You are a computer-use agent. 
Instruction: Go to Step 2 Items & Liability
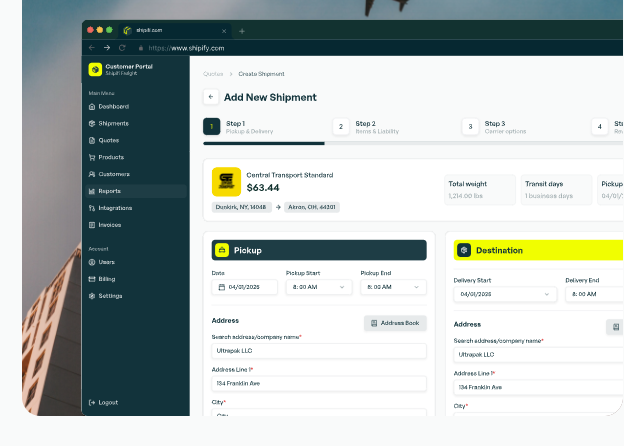tap(368, 127)
